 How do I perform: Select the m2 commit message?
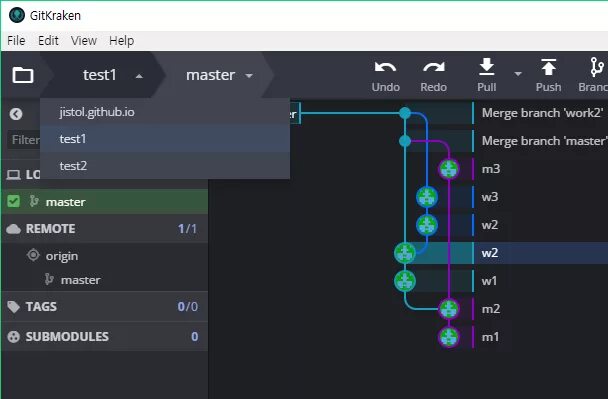pos(491,309)
